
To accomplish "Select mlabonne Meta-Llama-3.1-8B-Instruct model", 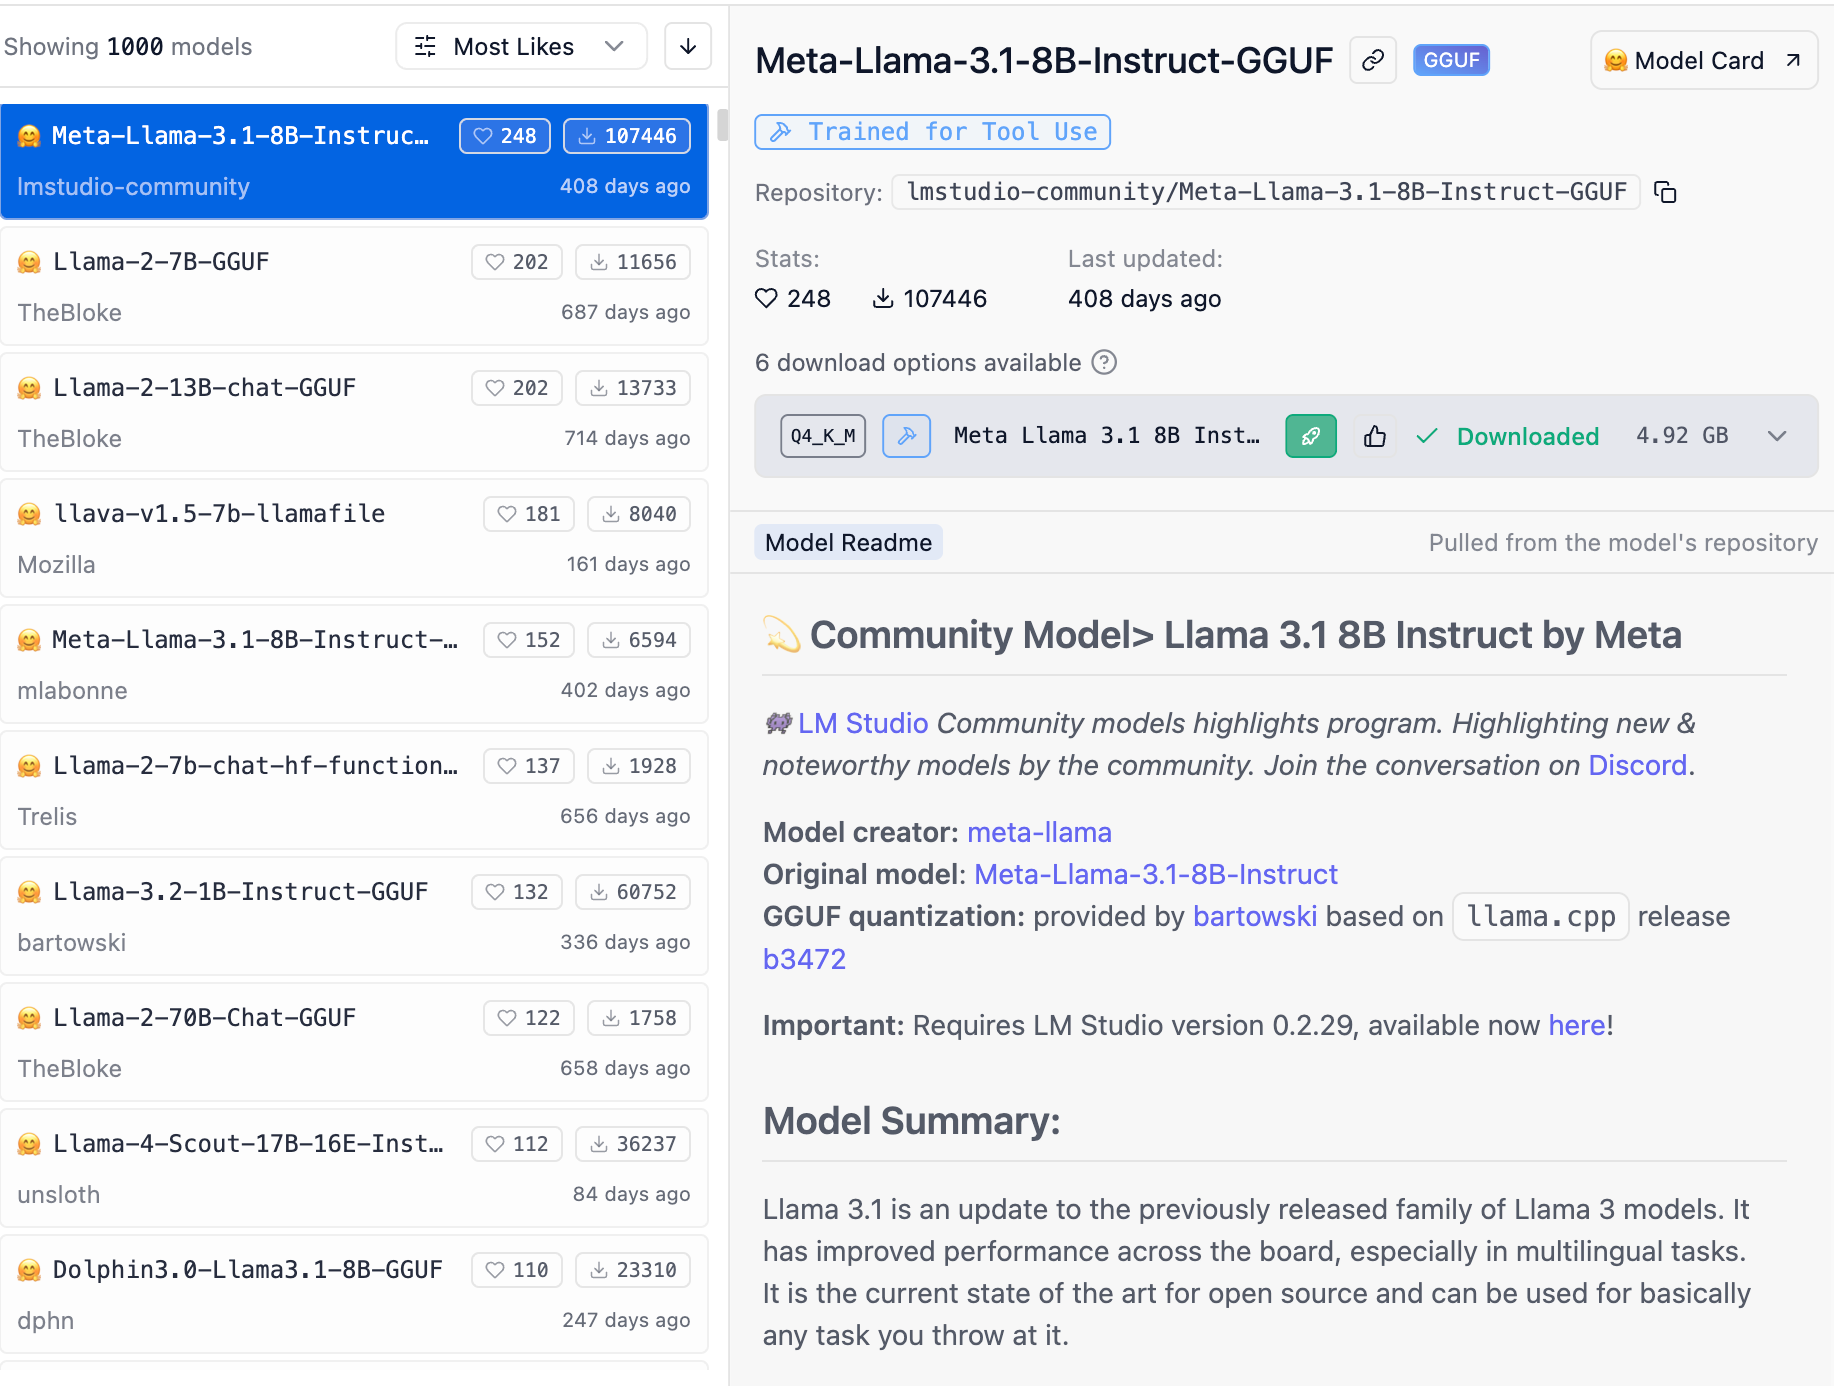I will (x=354, y=664).
